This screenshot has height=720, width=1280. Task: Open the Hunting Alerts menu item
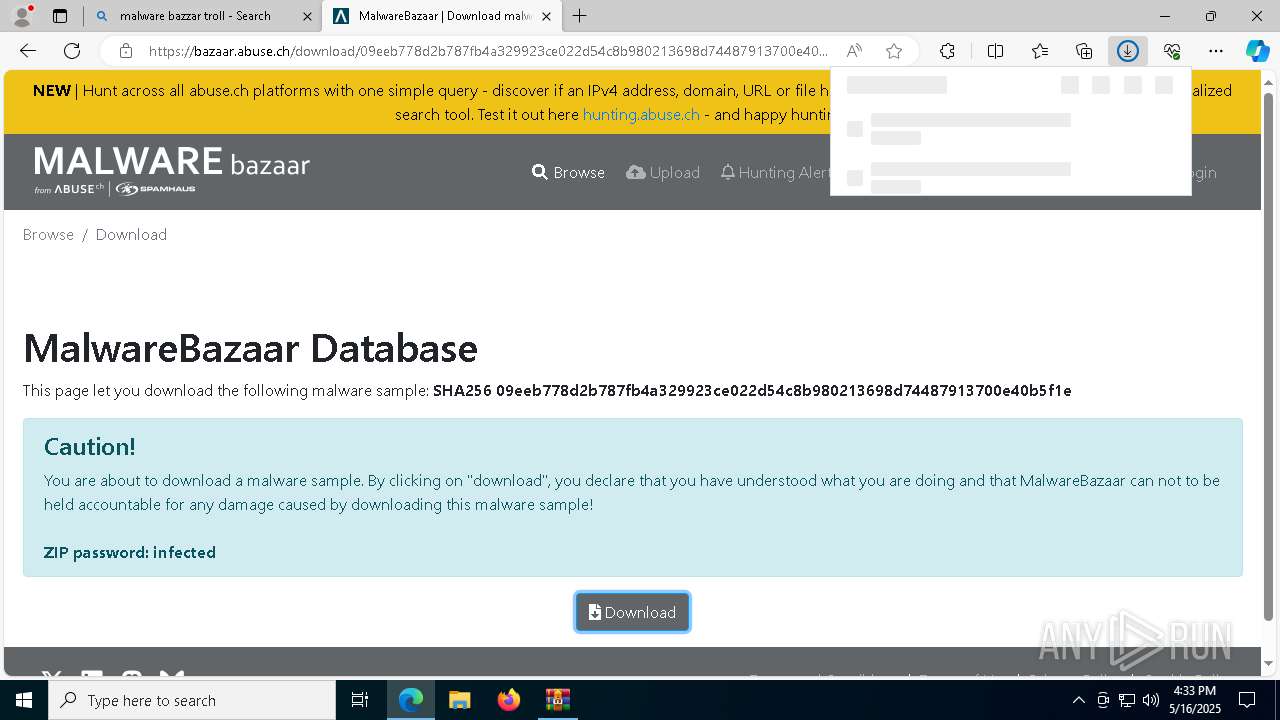pyautogui.click(x=775, y=172)
